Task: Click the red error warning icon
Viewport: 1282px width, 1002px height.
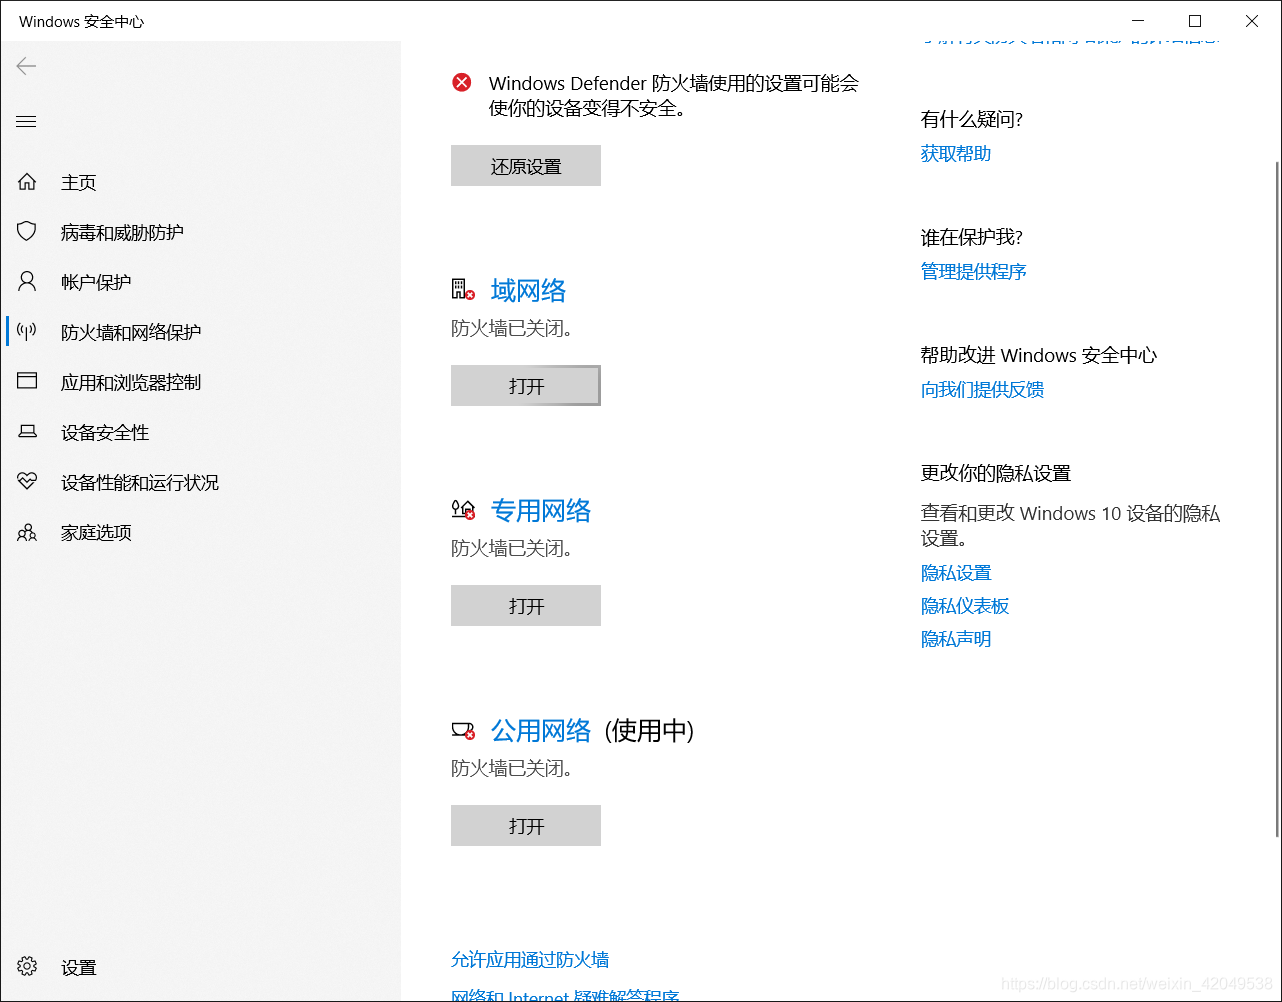Action: [x=462, y=83]
